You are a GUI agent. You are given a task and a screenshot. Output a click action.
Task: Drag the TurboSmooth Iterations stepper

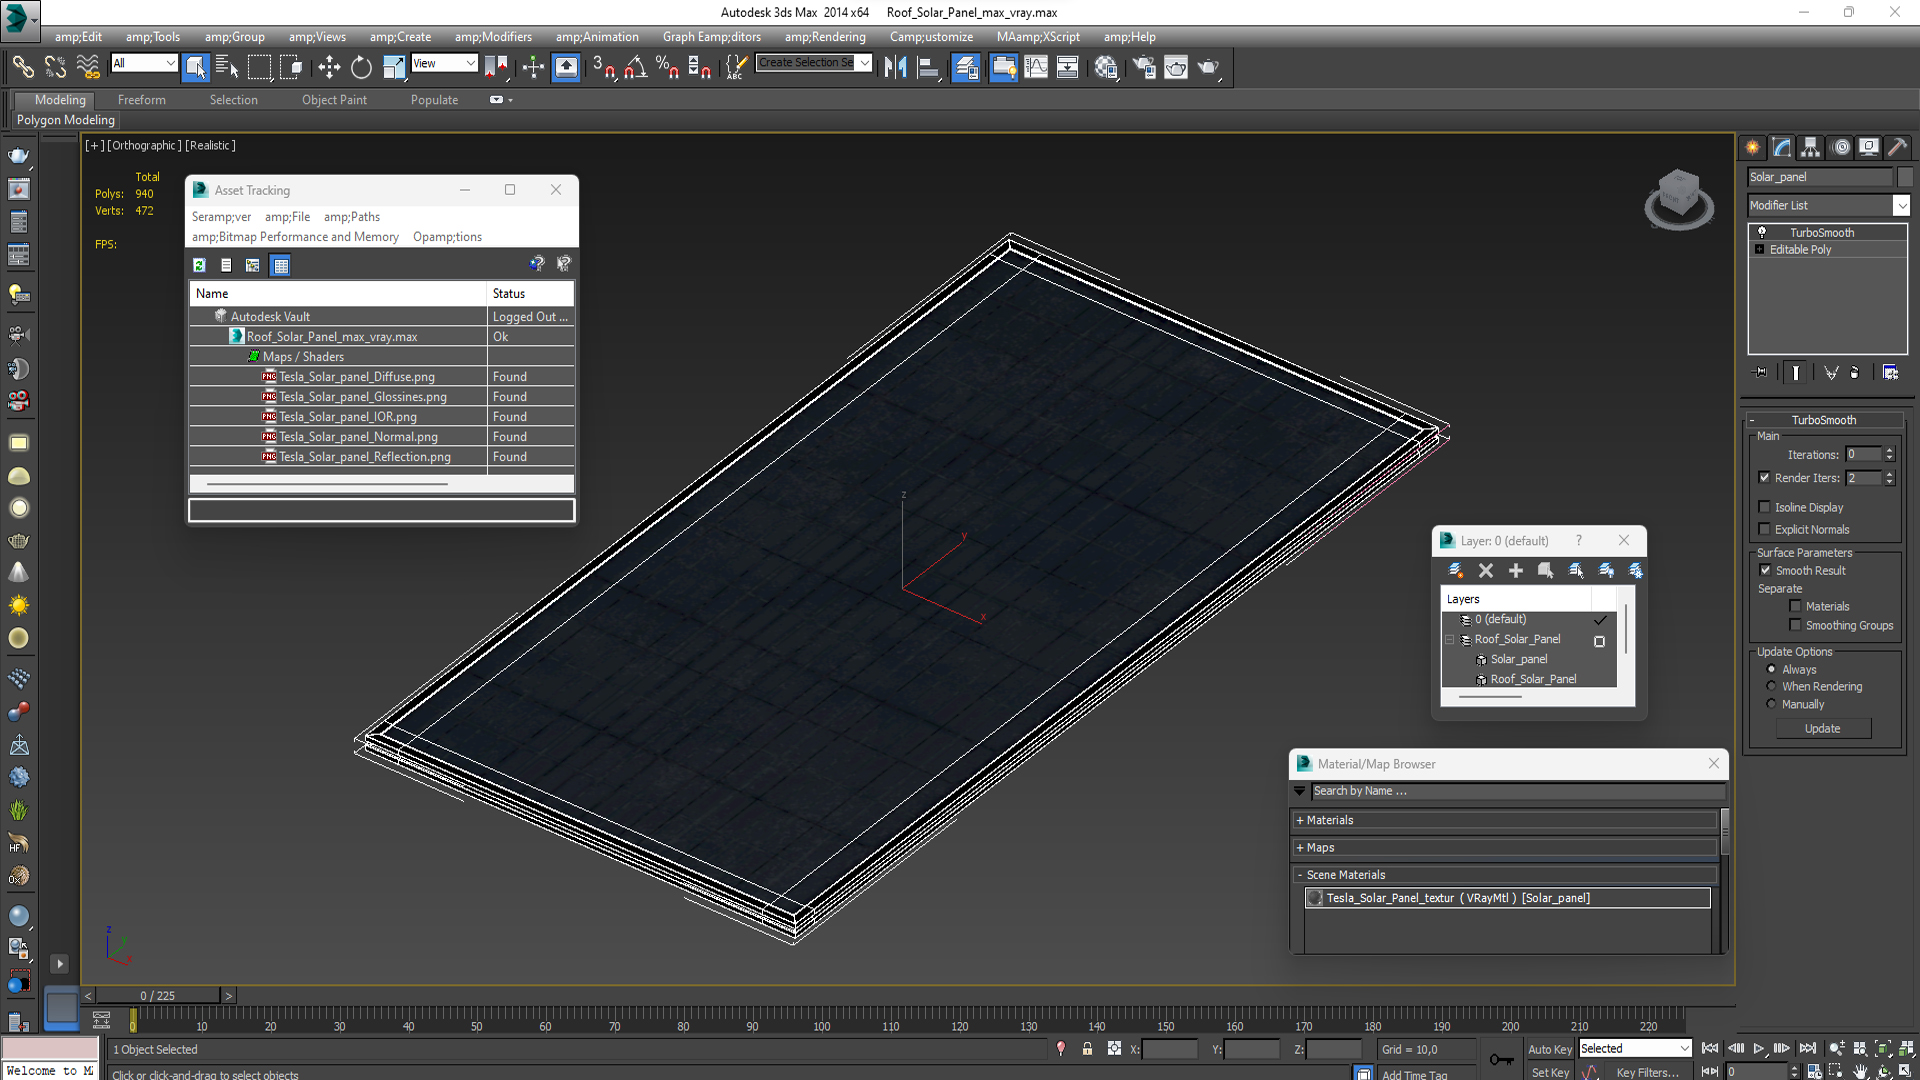(1890, 454)
